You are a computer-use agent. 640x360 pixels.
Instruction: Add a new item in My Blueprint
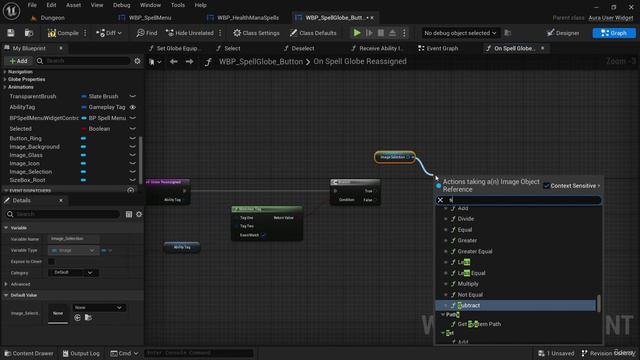tap(18, 61)
